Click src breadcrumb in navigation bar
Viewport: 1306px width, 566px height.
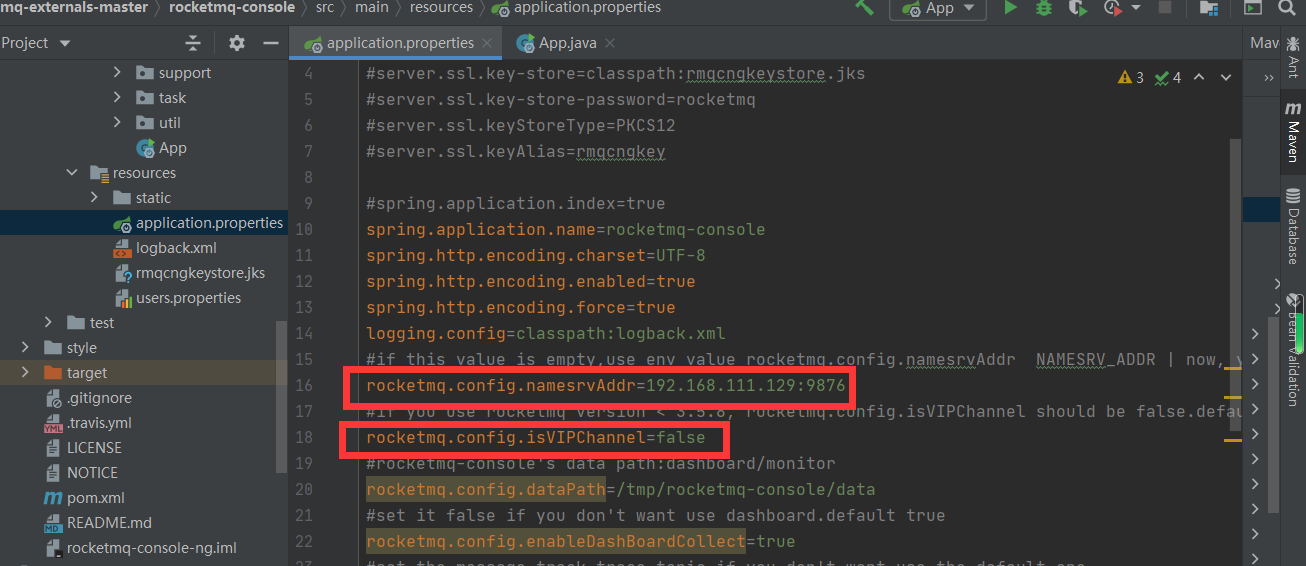coord(324,7)
